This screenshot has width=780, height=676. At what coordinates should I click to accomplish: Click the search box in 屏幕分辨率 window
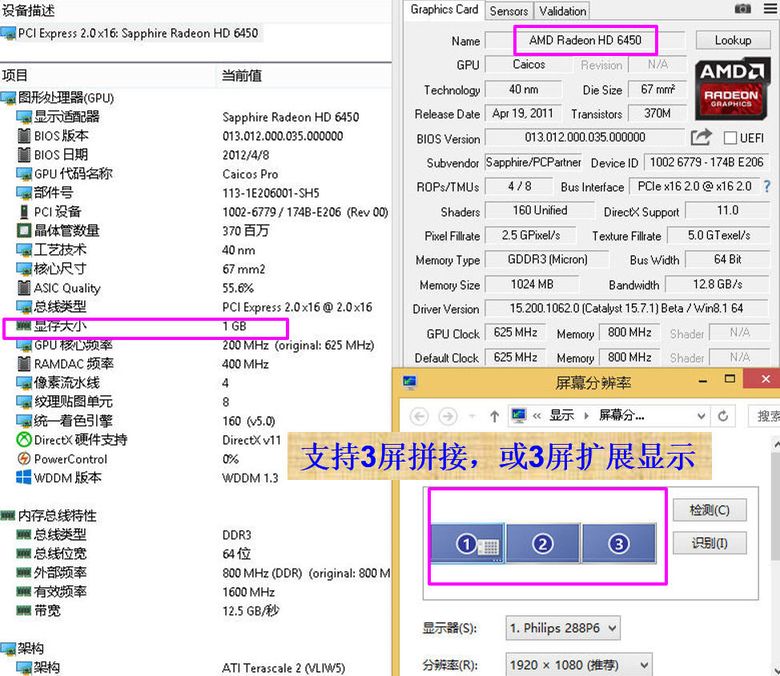765,415
